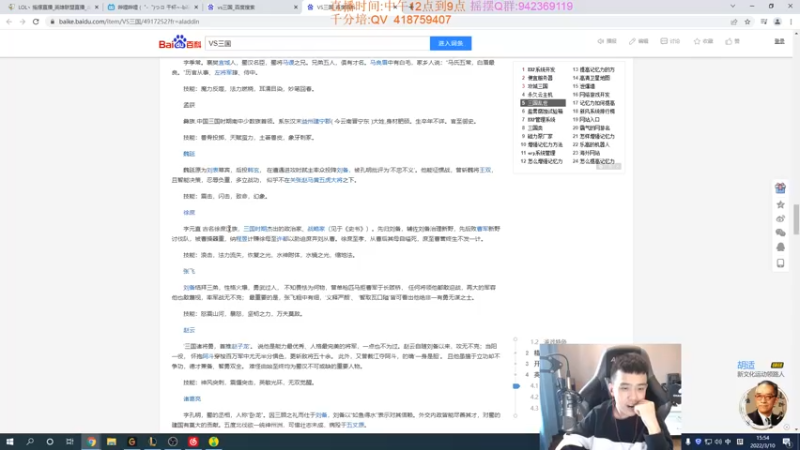Click the bell notification icon on right sidebar
The width and height of the screenshot is (800, 450).
tap(780, 247)
